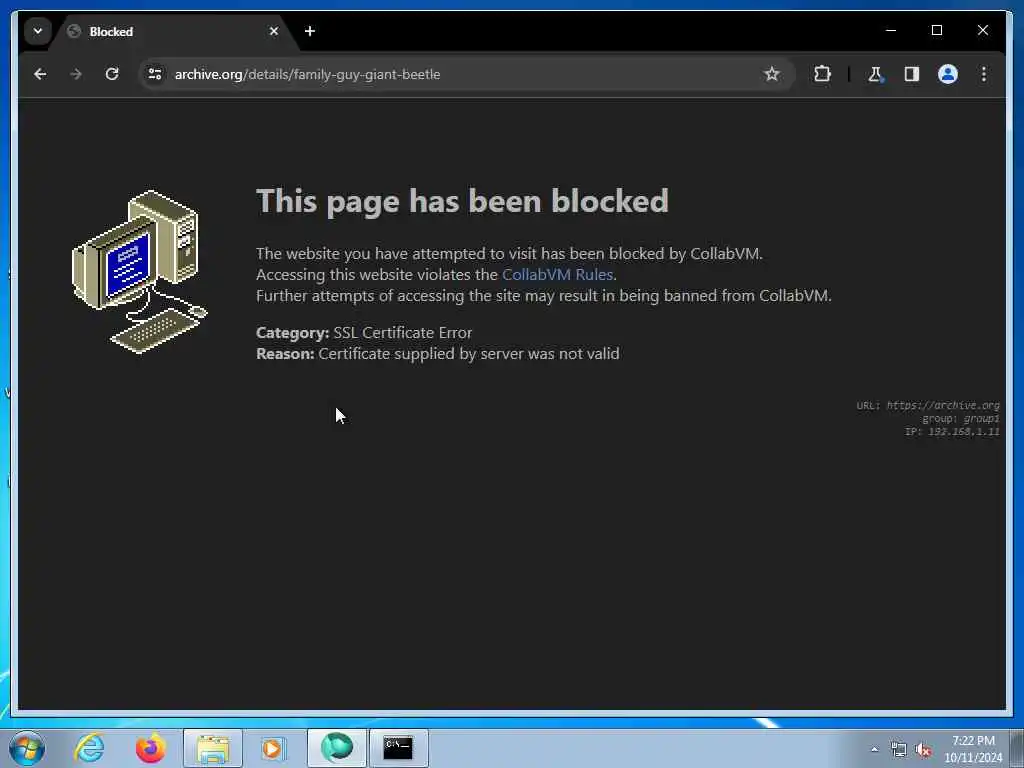Screen dimensions: 1024x768
Task: Open the Windows Start menu
Action: coord(27,748)
